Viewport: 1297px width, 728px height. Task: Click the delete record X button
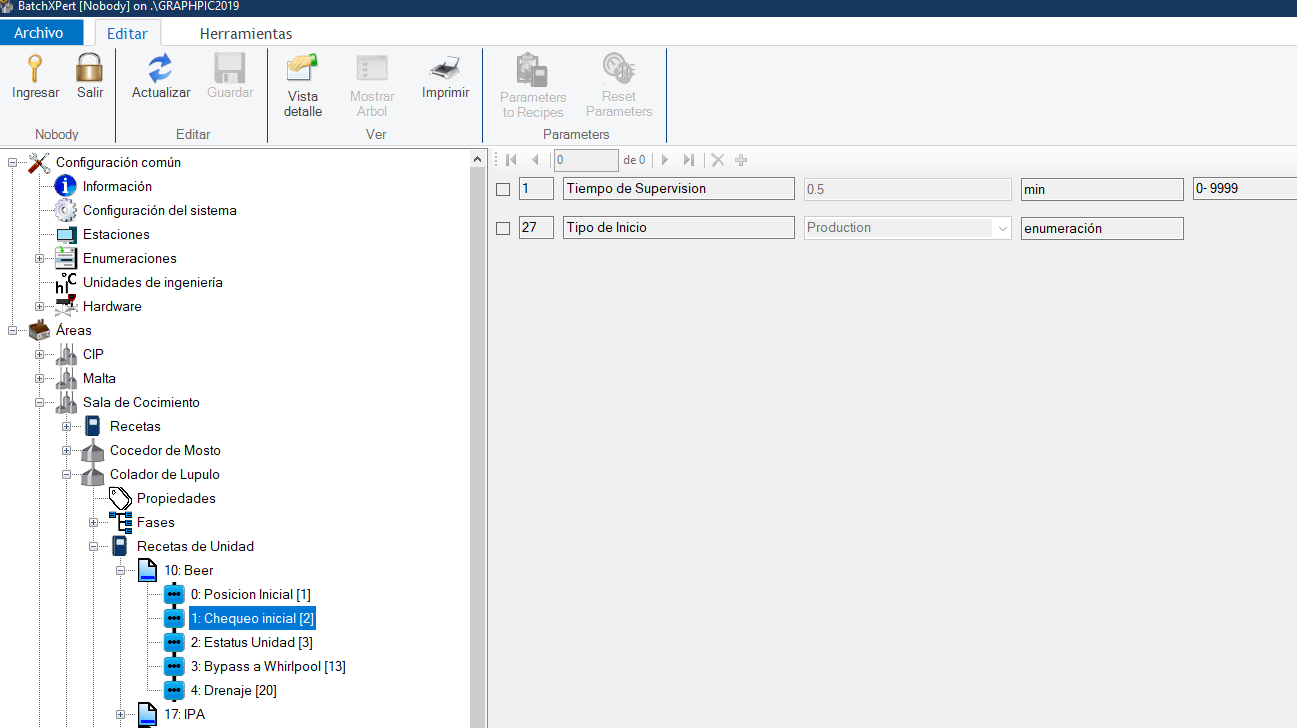point(716,160)
